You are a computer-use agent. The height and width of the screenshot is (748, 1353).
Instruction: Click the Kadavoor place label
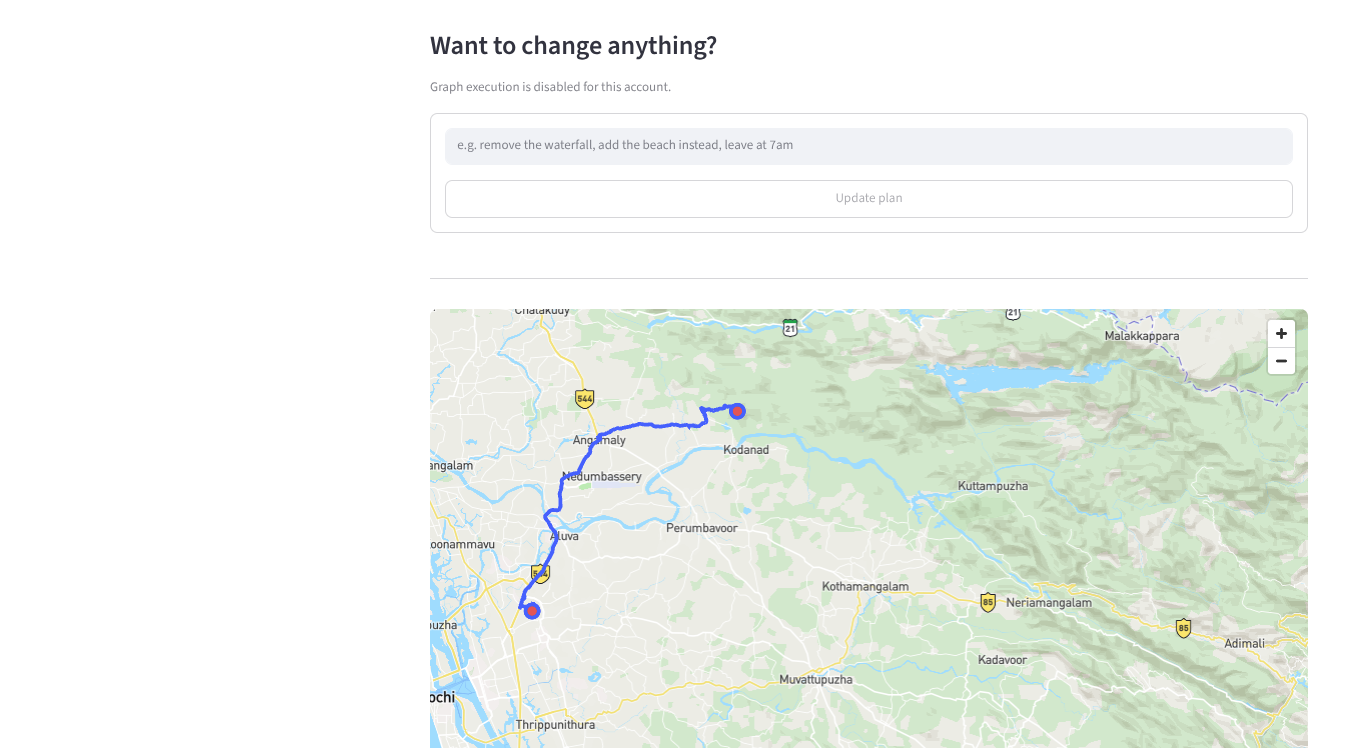coord(1003,660)
